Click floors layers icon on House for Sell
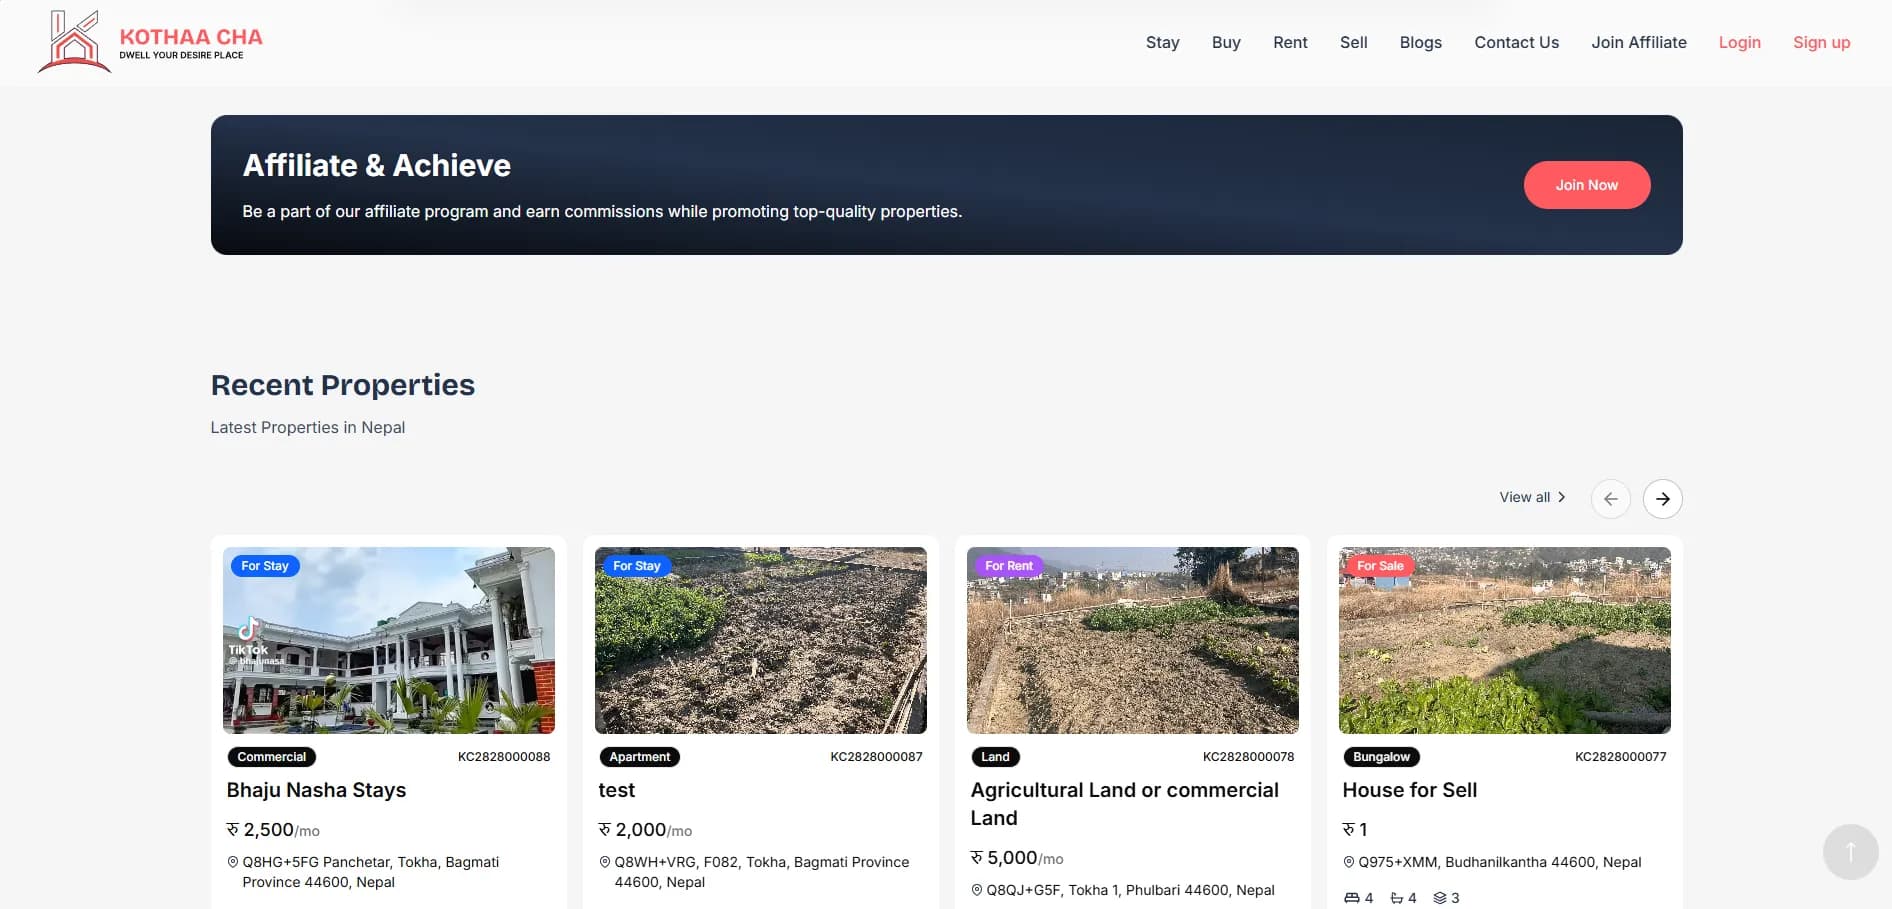Screen dimensions: 1892x909 click(x=1440, y=898)
